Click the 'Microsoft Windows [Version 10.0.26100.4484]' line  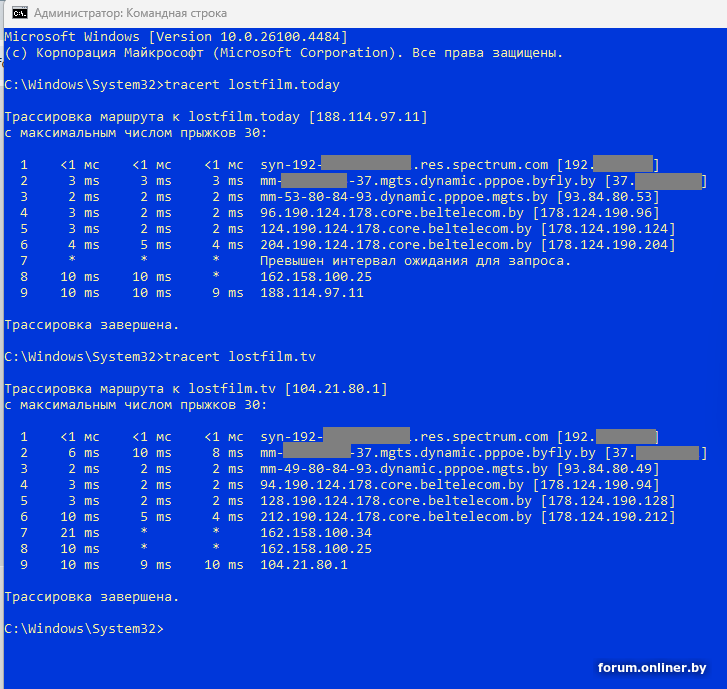[x=176, y=37]
